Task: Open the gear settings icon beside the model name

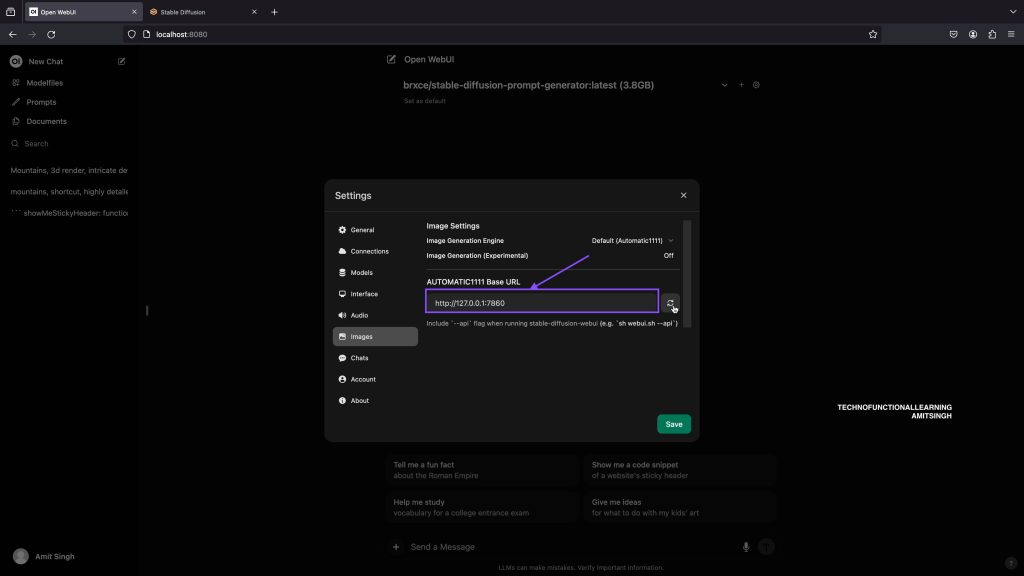Action: (756, 85)
